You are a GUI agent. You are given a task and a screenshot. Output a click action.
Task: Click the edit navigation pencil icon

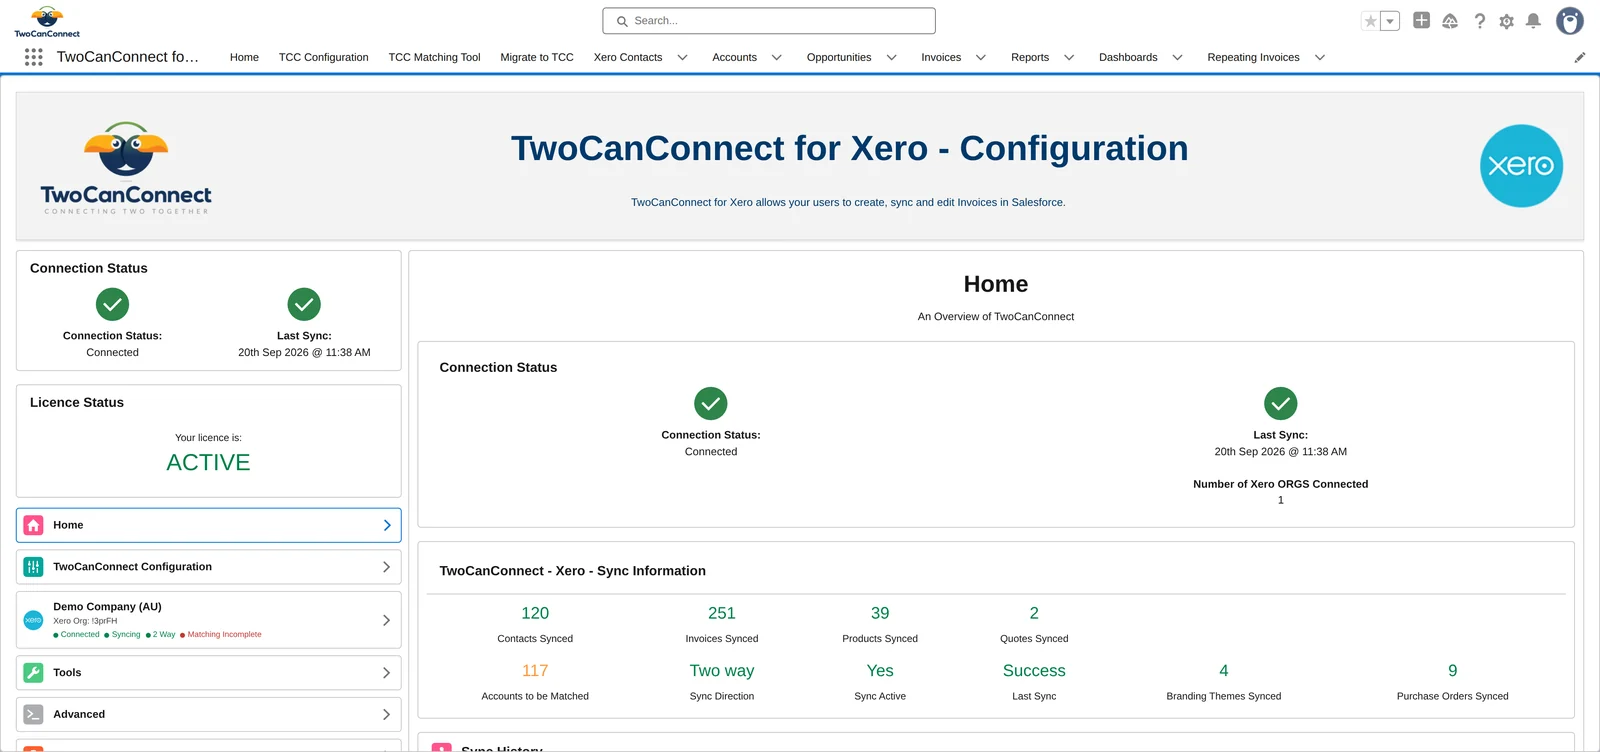coord(1580,58)
